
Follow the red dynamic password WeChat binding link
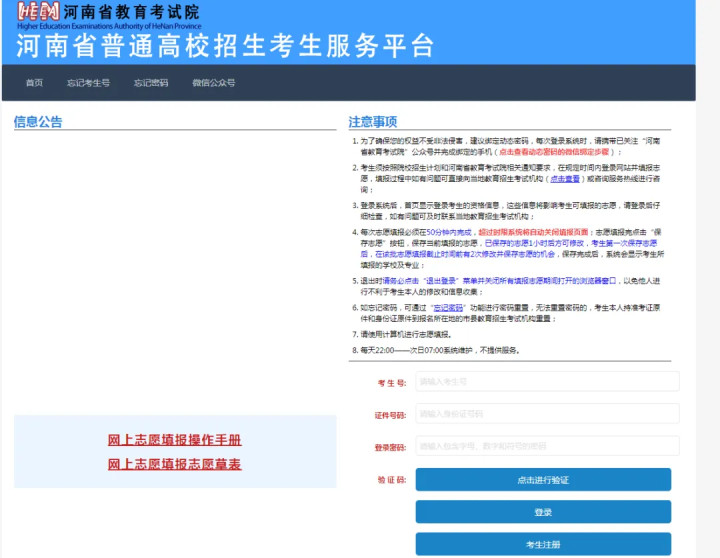pyautogui.click(x=554, y=152)
